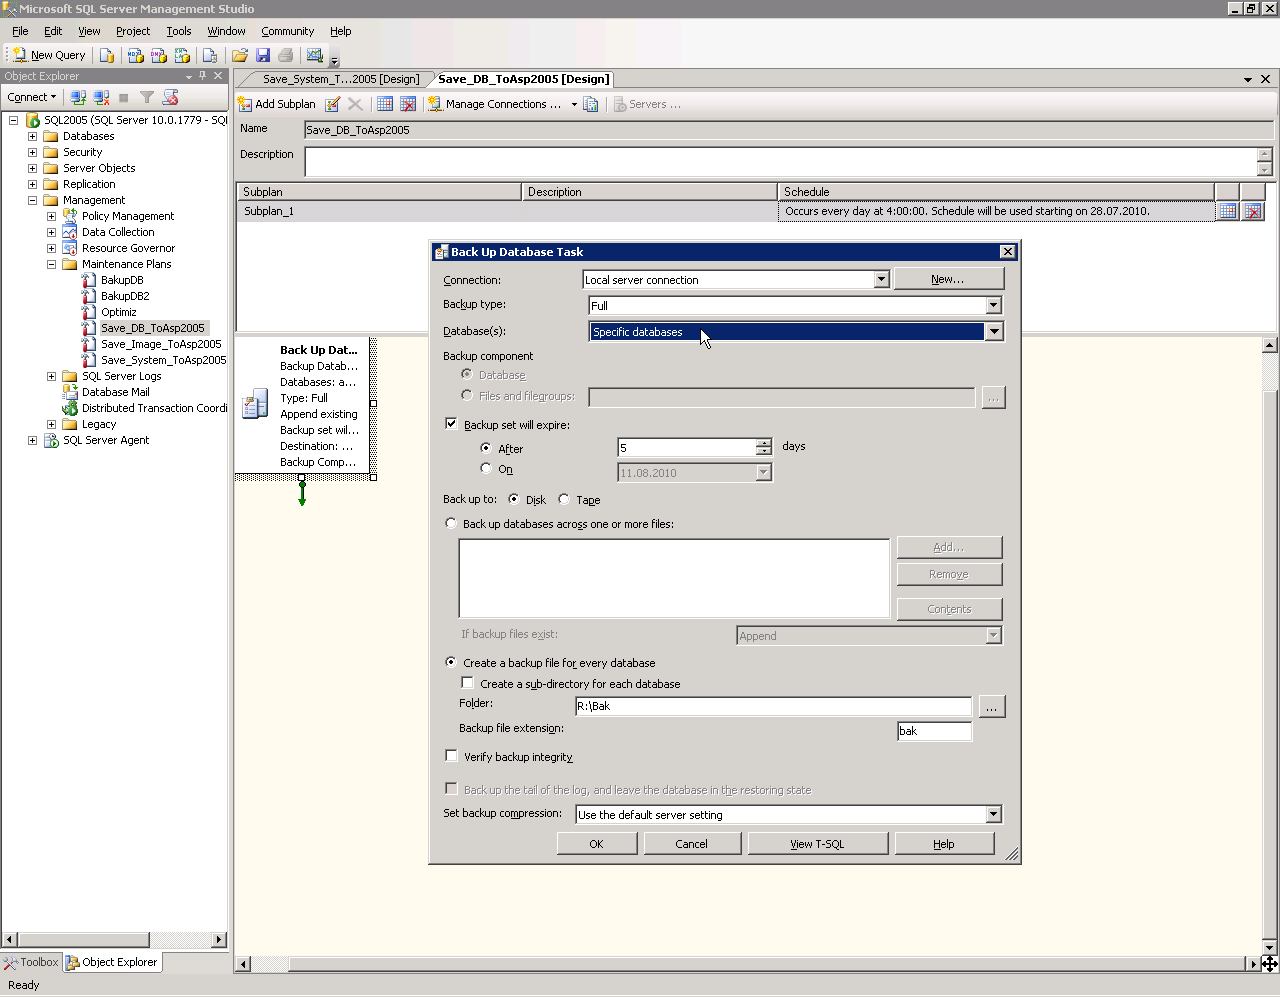The image size is (1280, 997).
Task: Enable Verify backup integrity checkbox
Action: tap(451, 756)
